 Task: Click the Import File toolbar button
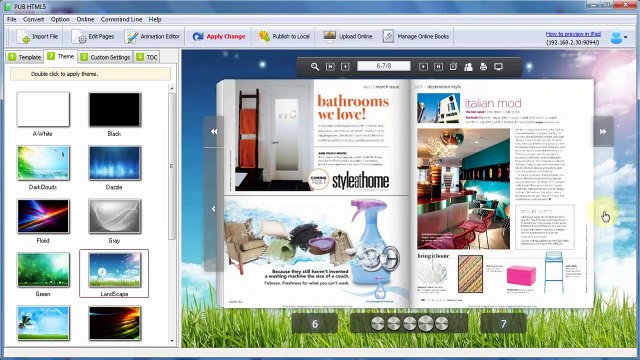point(38,36)
